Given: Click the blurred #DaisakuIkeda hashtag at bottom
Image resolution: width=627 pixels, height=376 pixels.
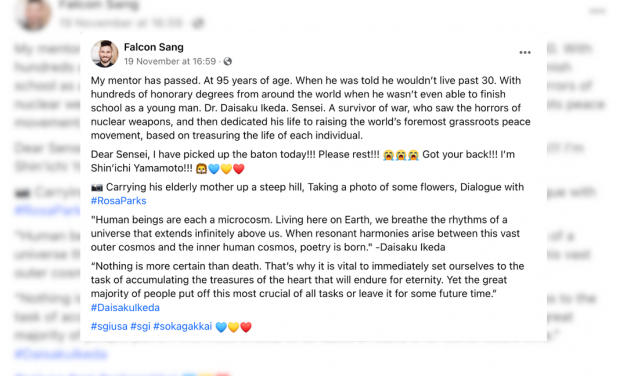Looking at the screenshot, I should [61, 354].
